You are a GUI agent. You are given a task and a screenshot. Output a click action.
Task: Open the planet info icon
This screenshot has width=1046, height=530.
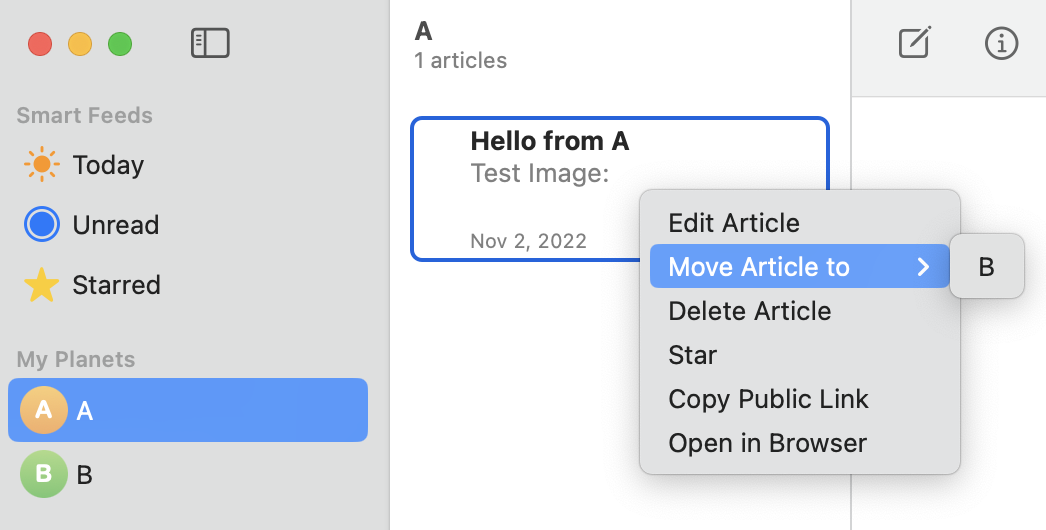point(1001,43)
